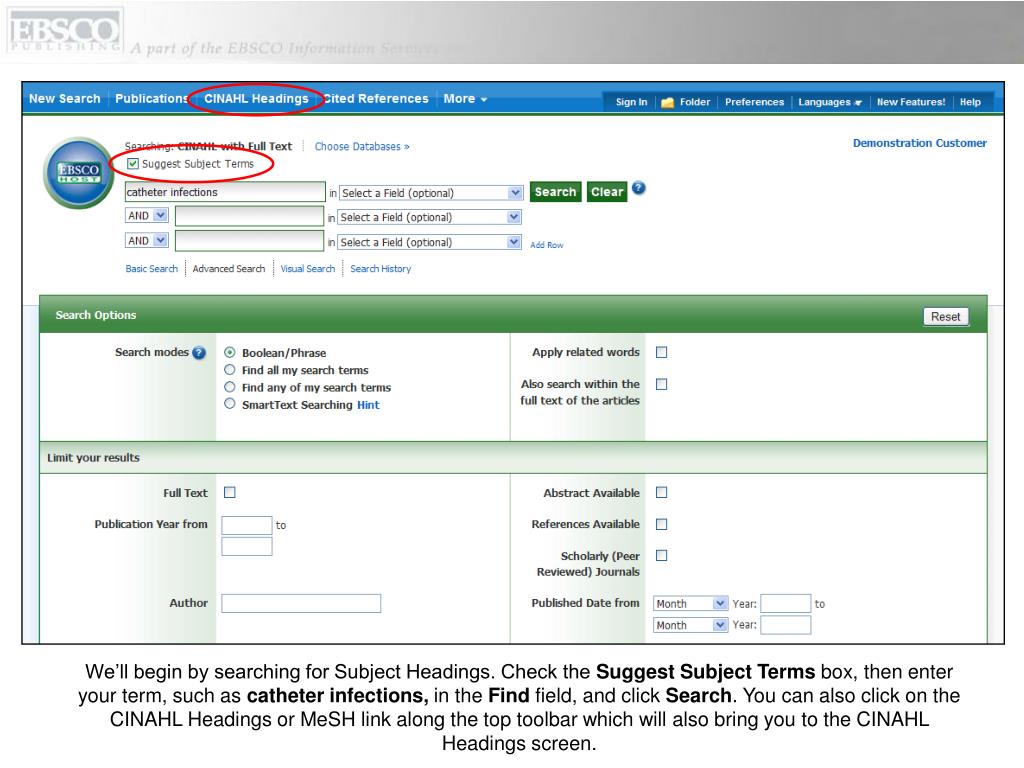Viewport: 1024px width, 768px height.
Task: Toggle Suggest Subject Terms checkbox
Action: 133,163
